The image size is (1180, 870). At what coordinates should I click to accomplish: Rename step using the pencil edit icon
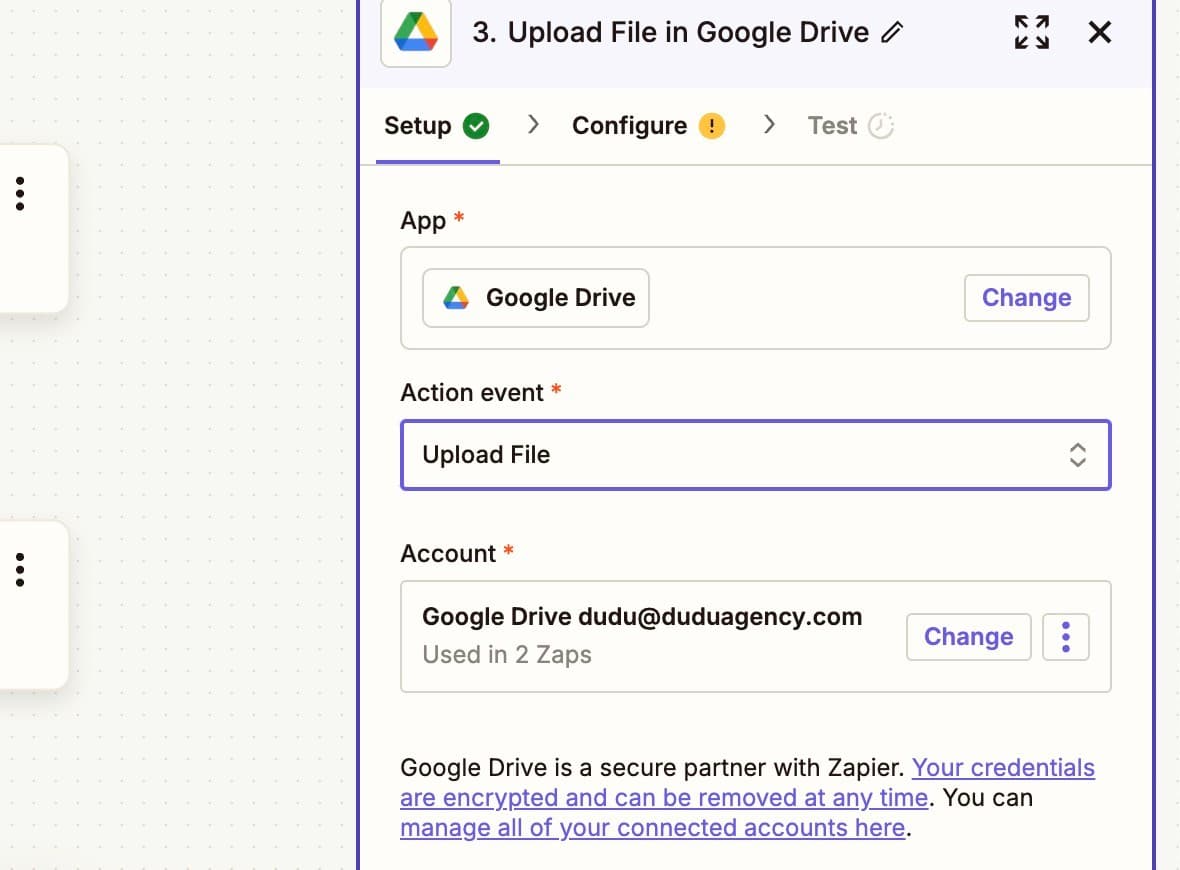[x=892, y=32]
